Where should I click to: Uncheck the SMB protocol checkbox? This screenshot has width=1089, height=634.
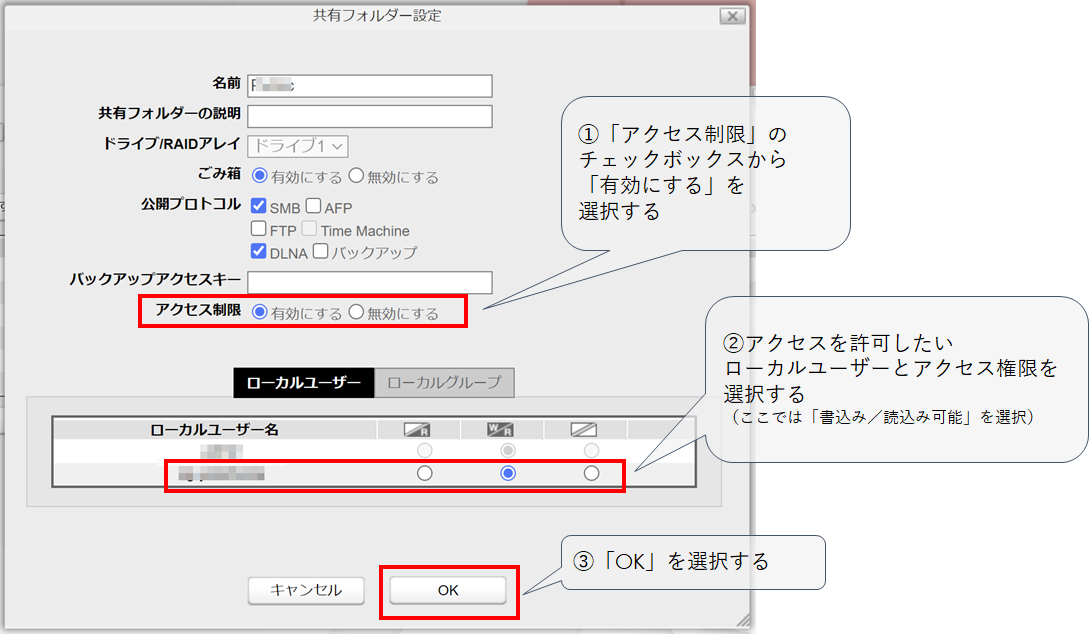click(x=259, y=207)
